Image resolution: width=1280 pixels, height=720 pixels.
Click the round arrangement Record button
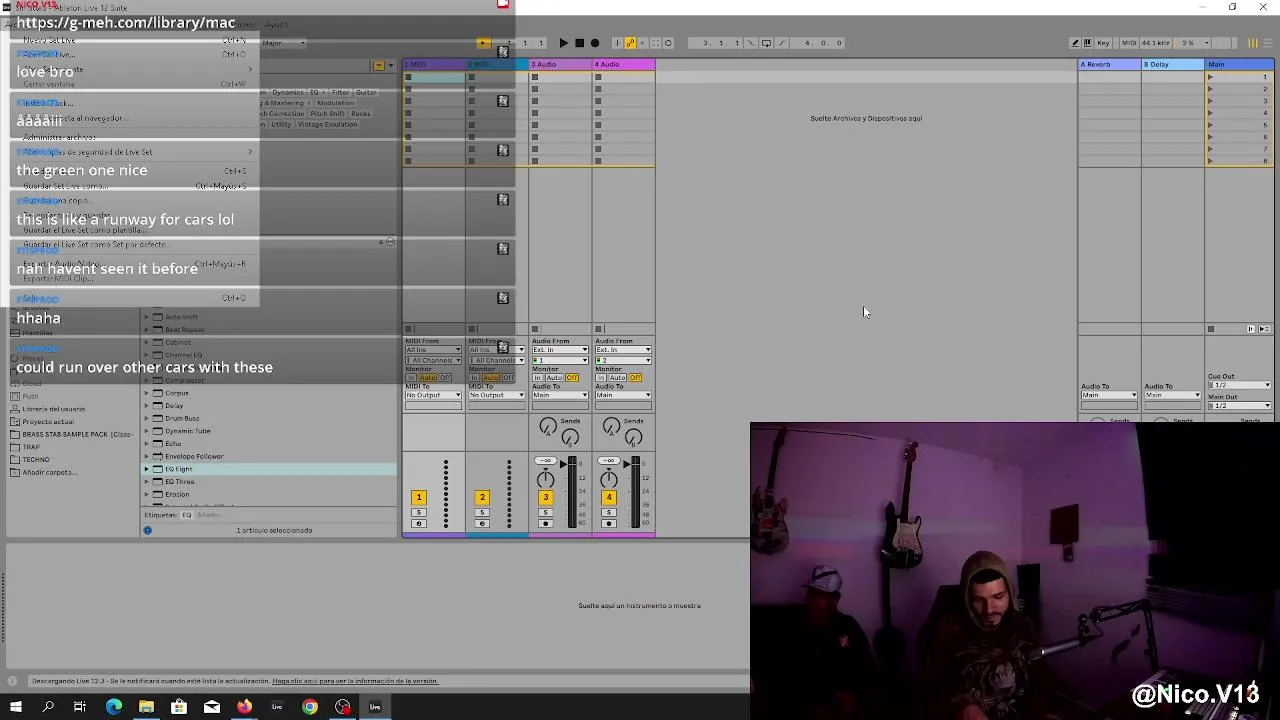[x=595, y=43]
